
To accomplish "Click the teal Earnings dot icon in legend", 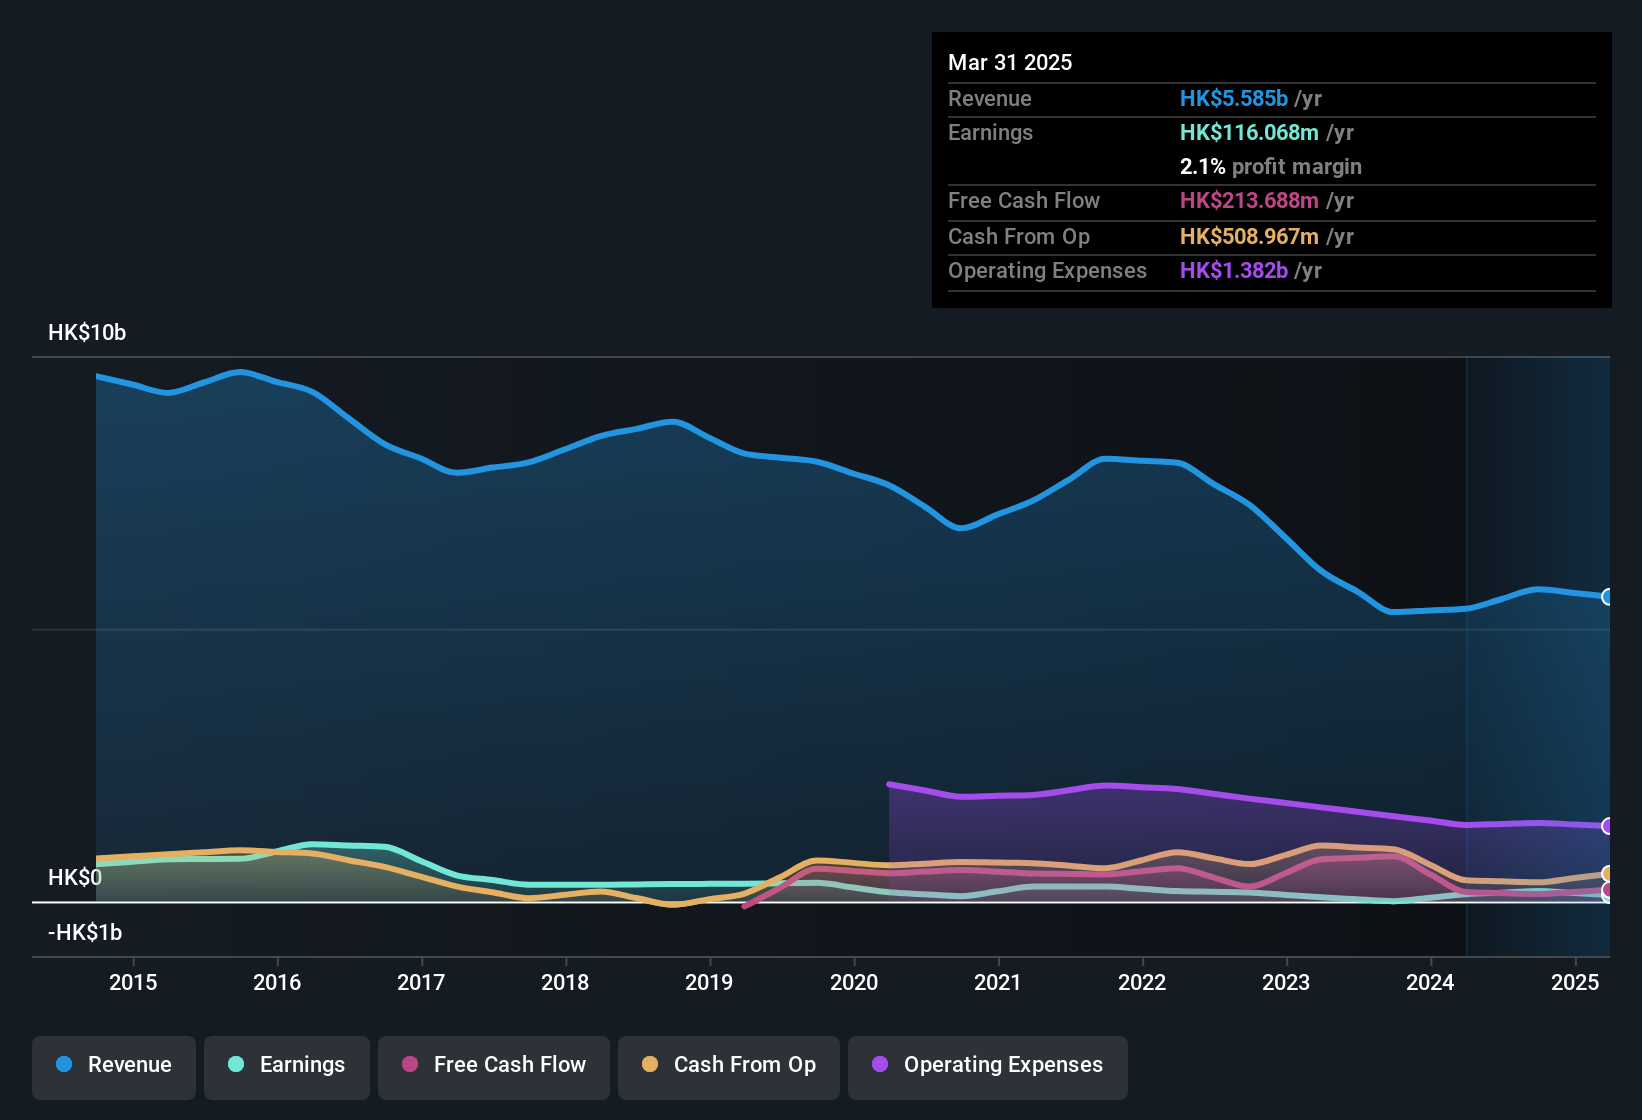I will 237,1065.
